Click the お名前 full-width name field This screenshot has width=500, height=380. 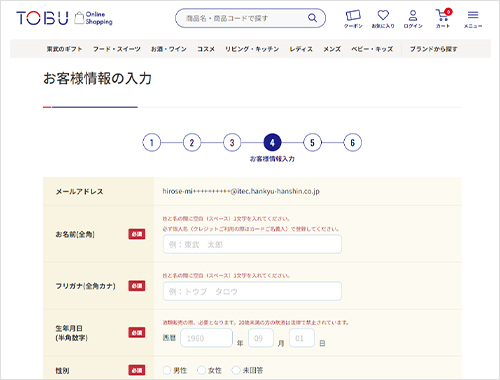(x=252, y=244)
